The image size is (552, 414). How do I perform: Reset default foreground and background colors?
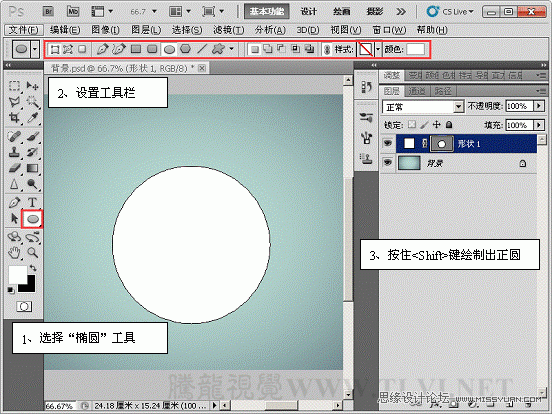coord(11,290)
